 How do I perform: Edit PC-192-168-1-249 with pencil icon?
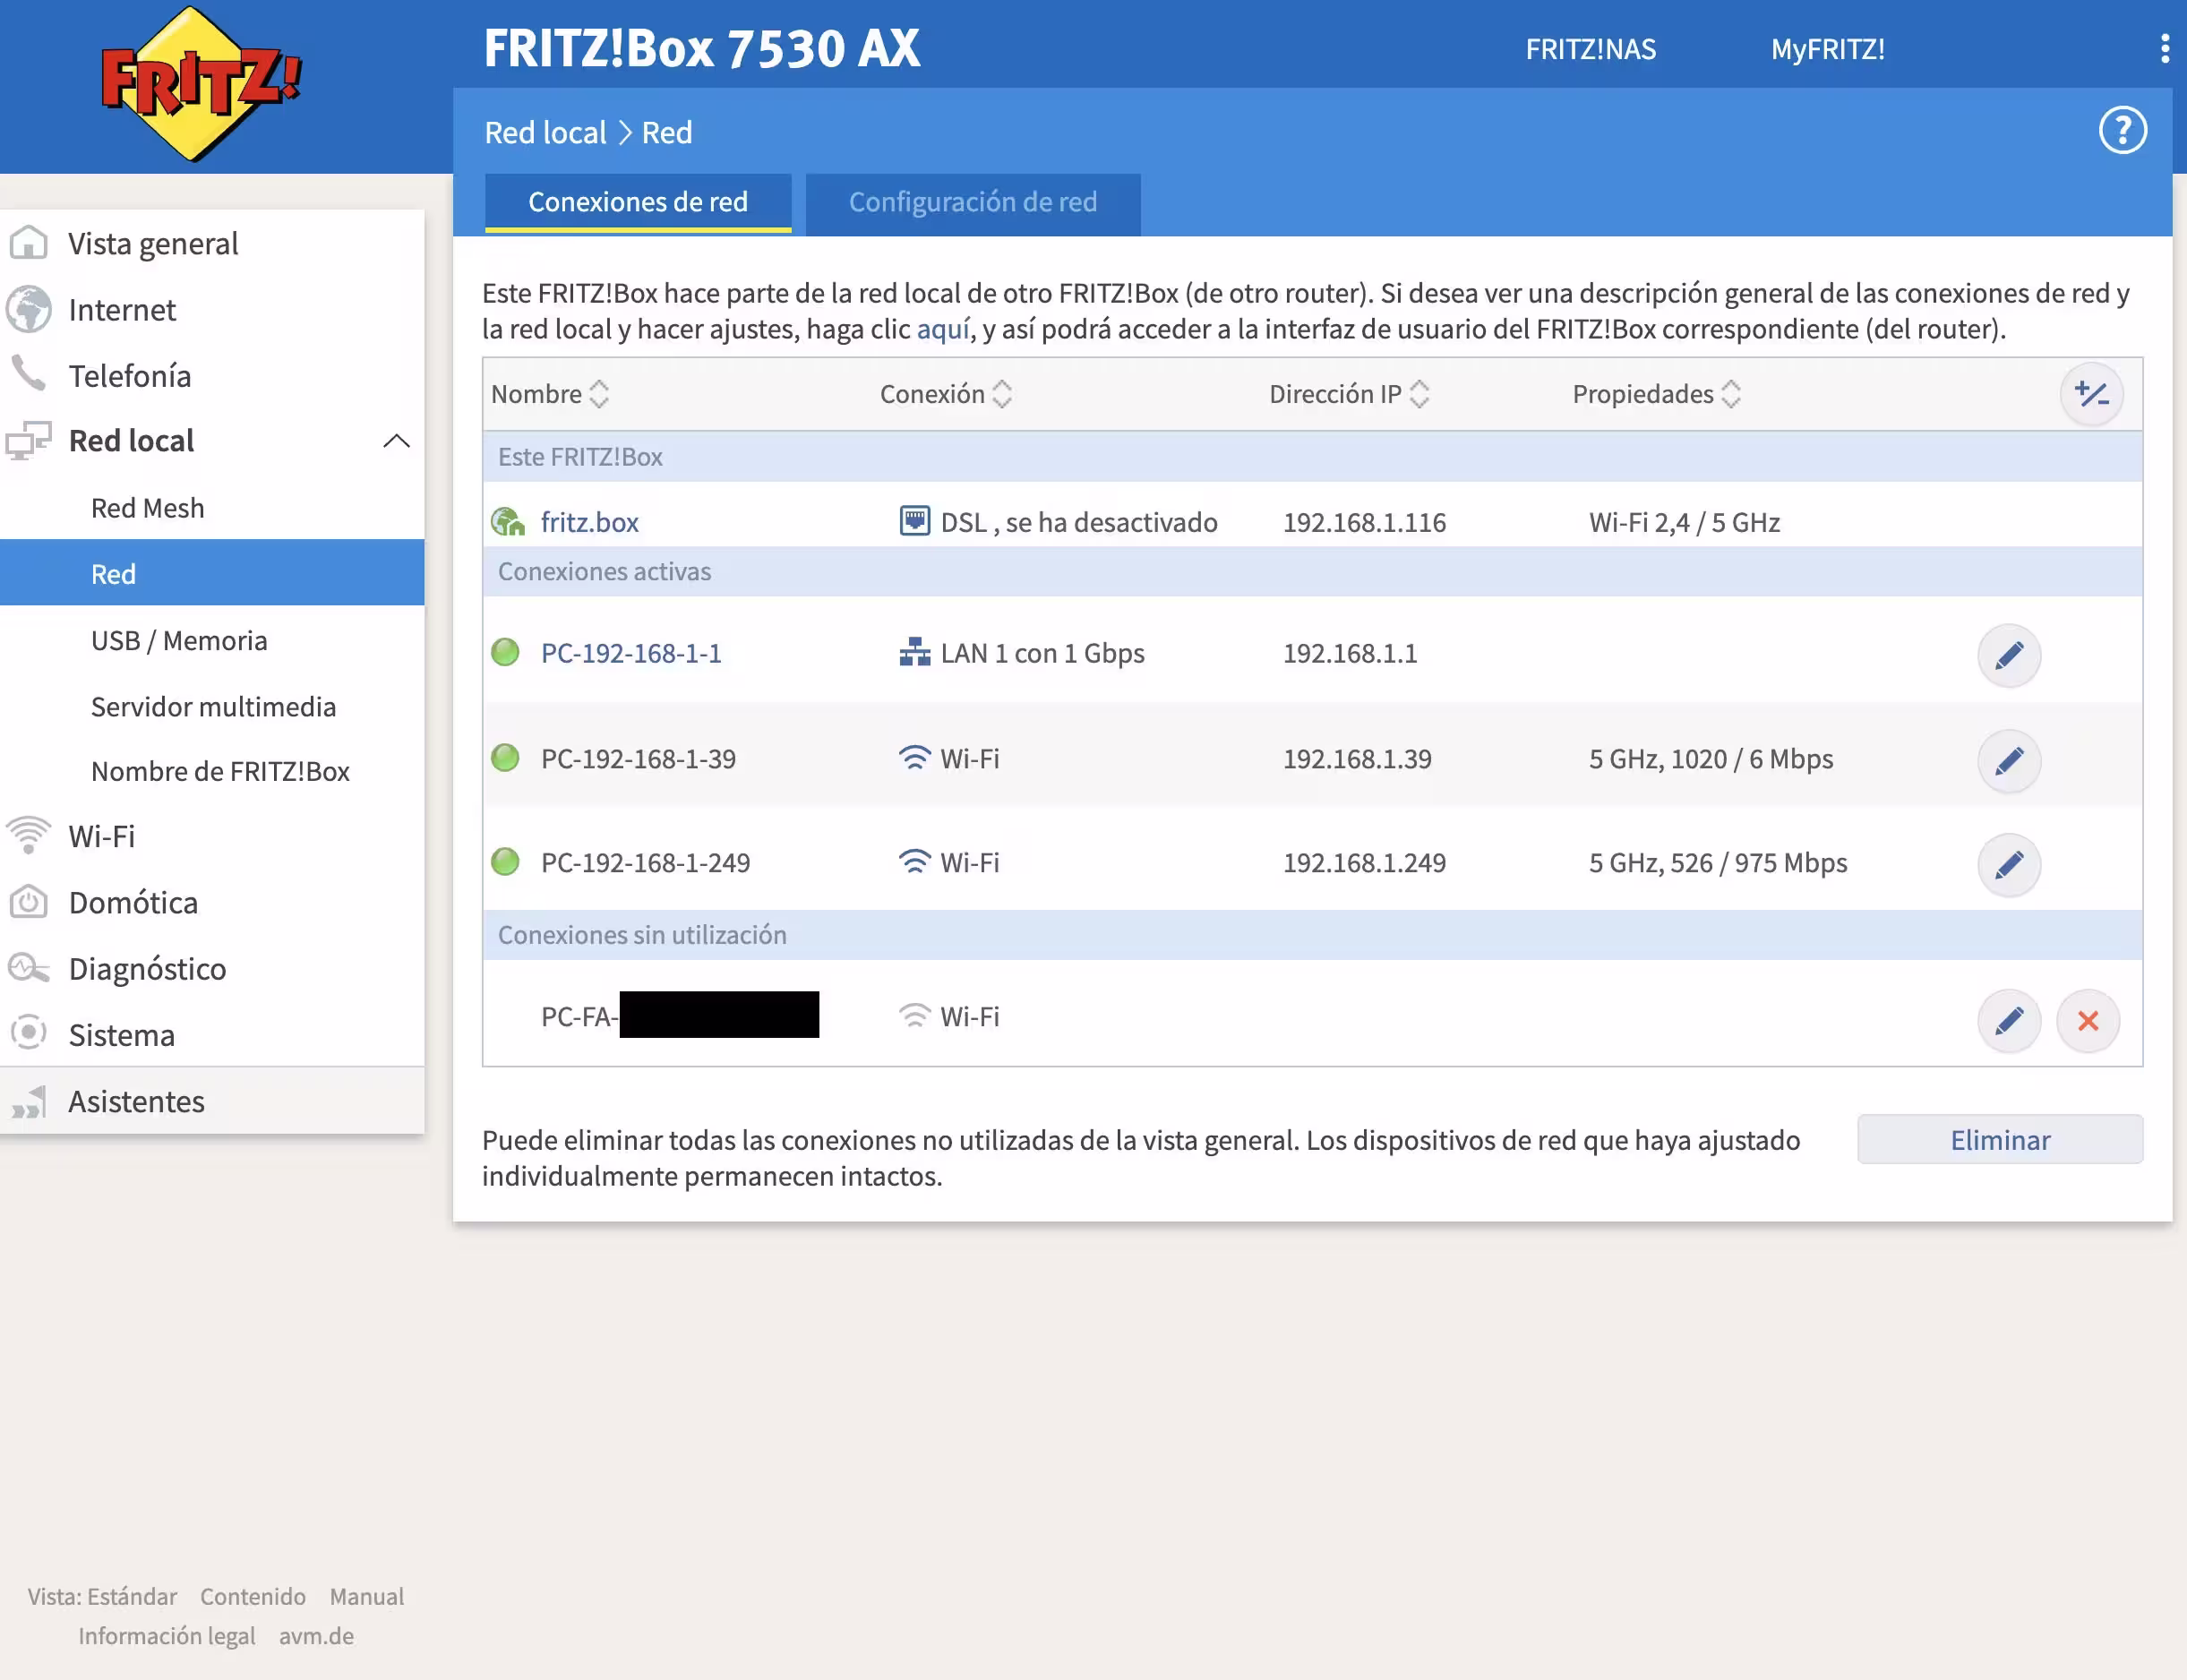[2008, 864]
